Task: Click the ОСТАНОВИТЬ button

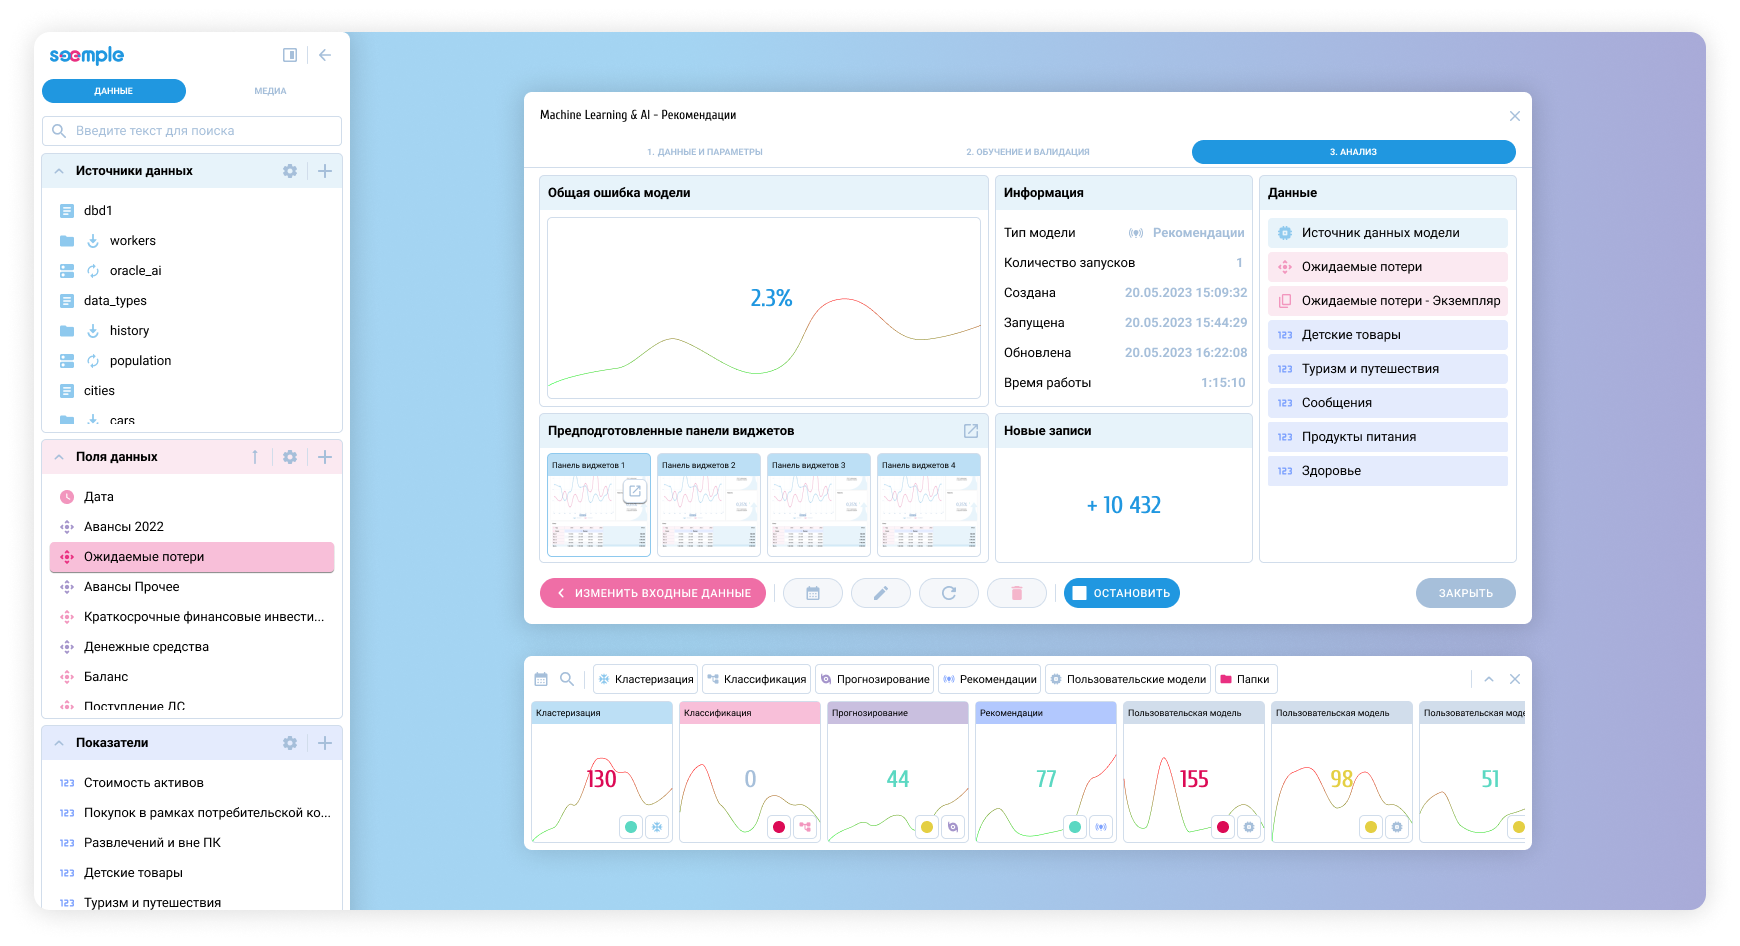Action: coord(1122,593)
